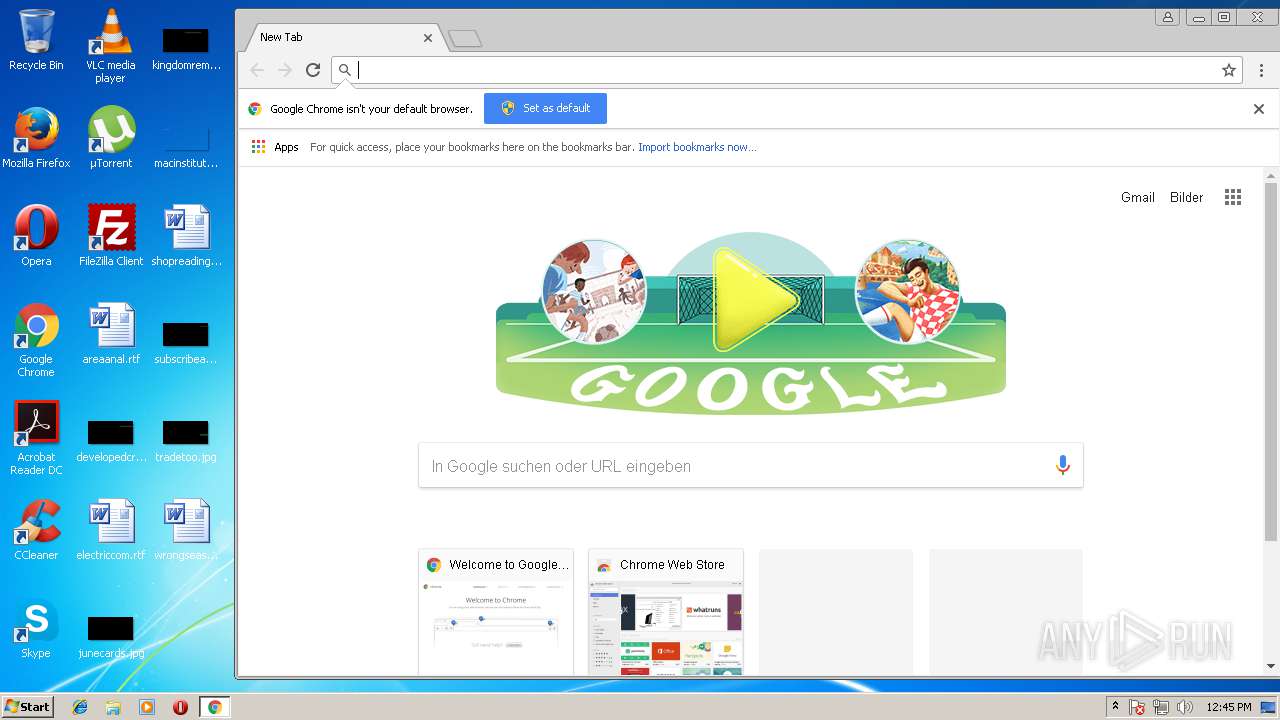Screen dimensions: 1280x720
Task: Click the page scrollbar down arrow
Action: tap(1271, 666)
